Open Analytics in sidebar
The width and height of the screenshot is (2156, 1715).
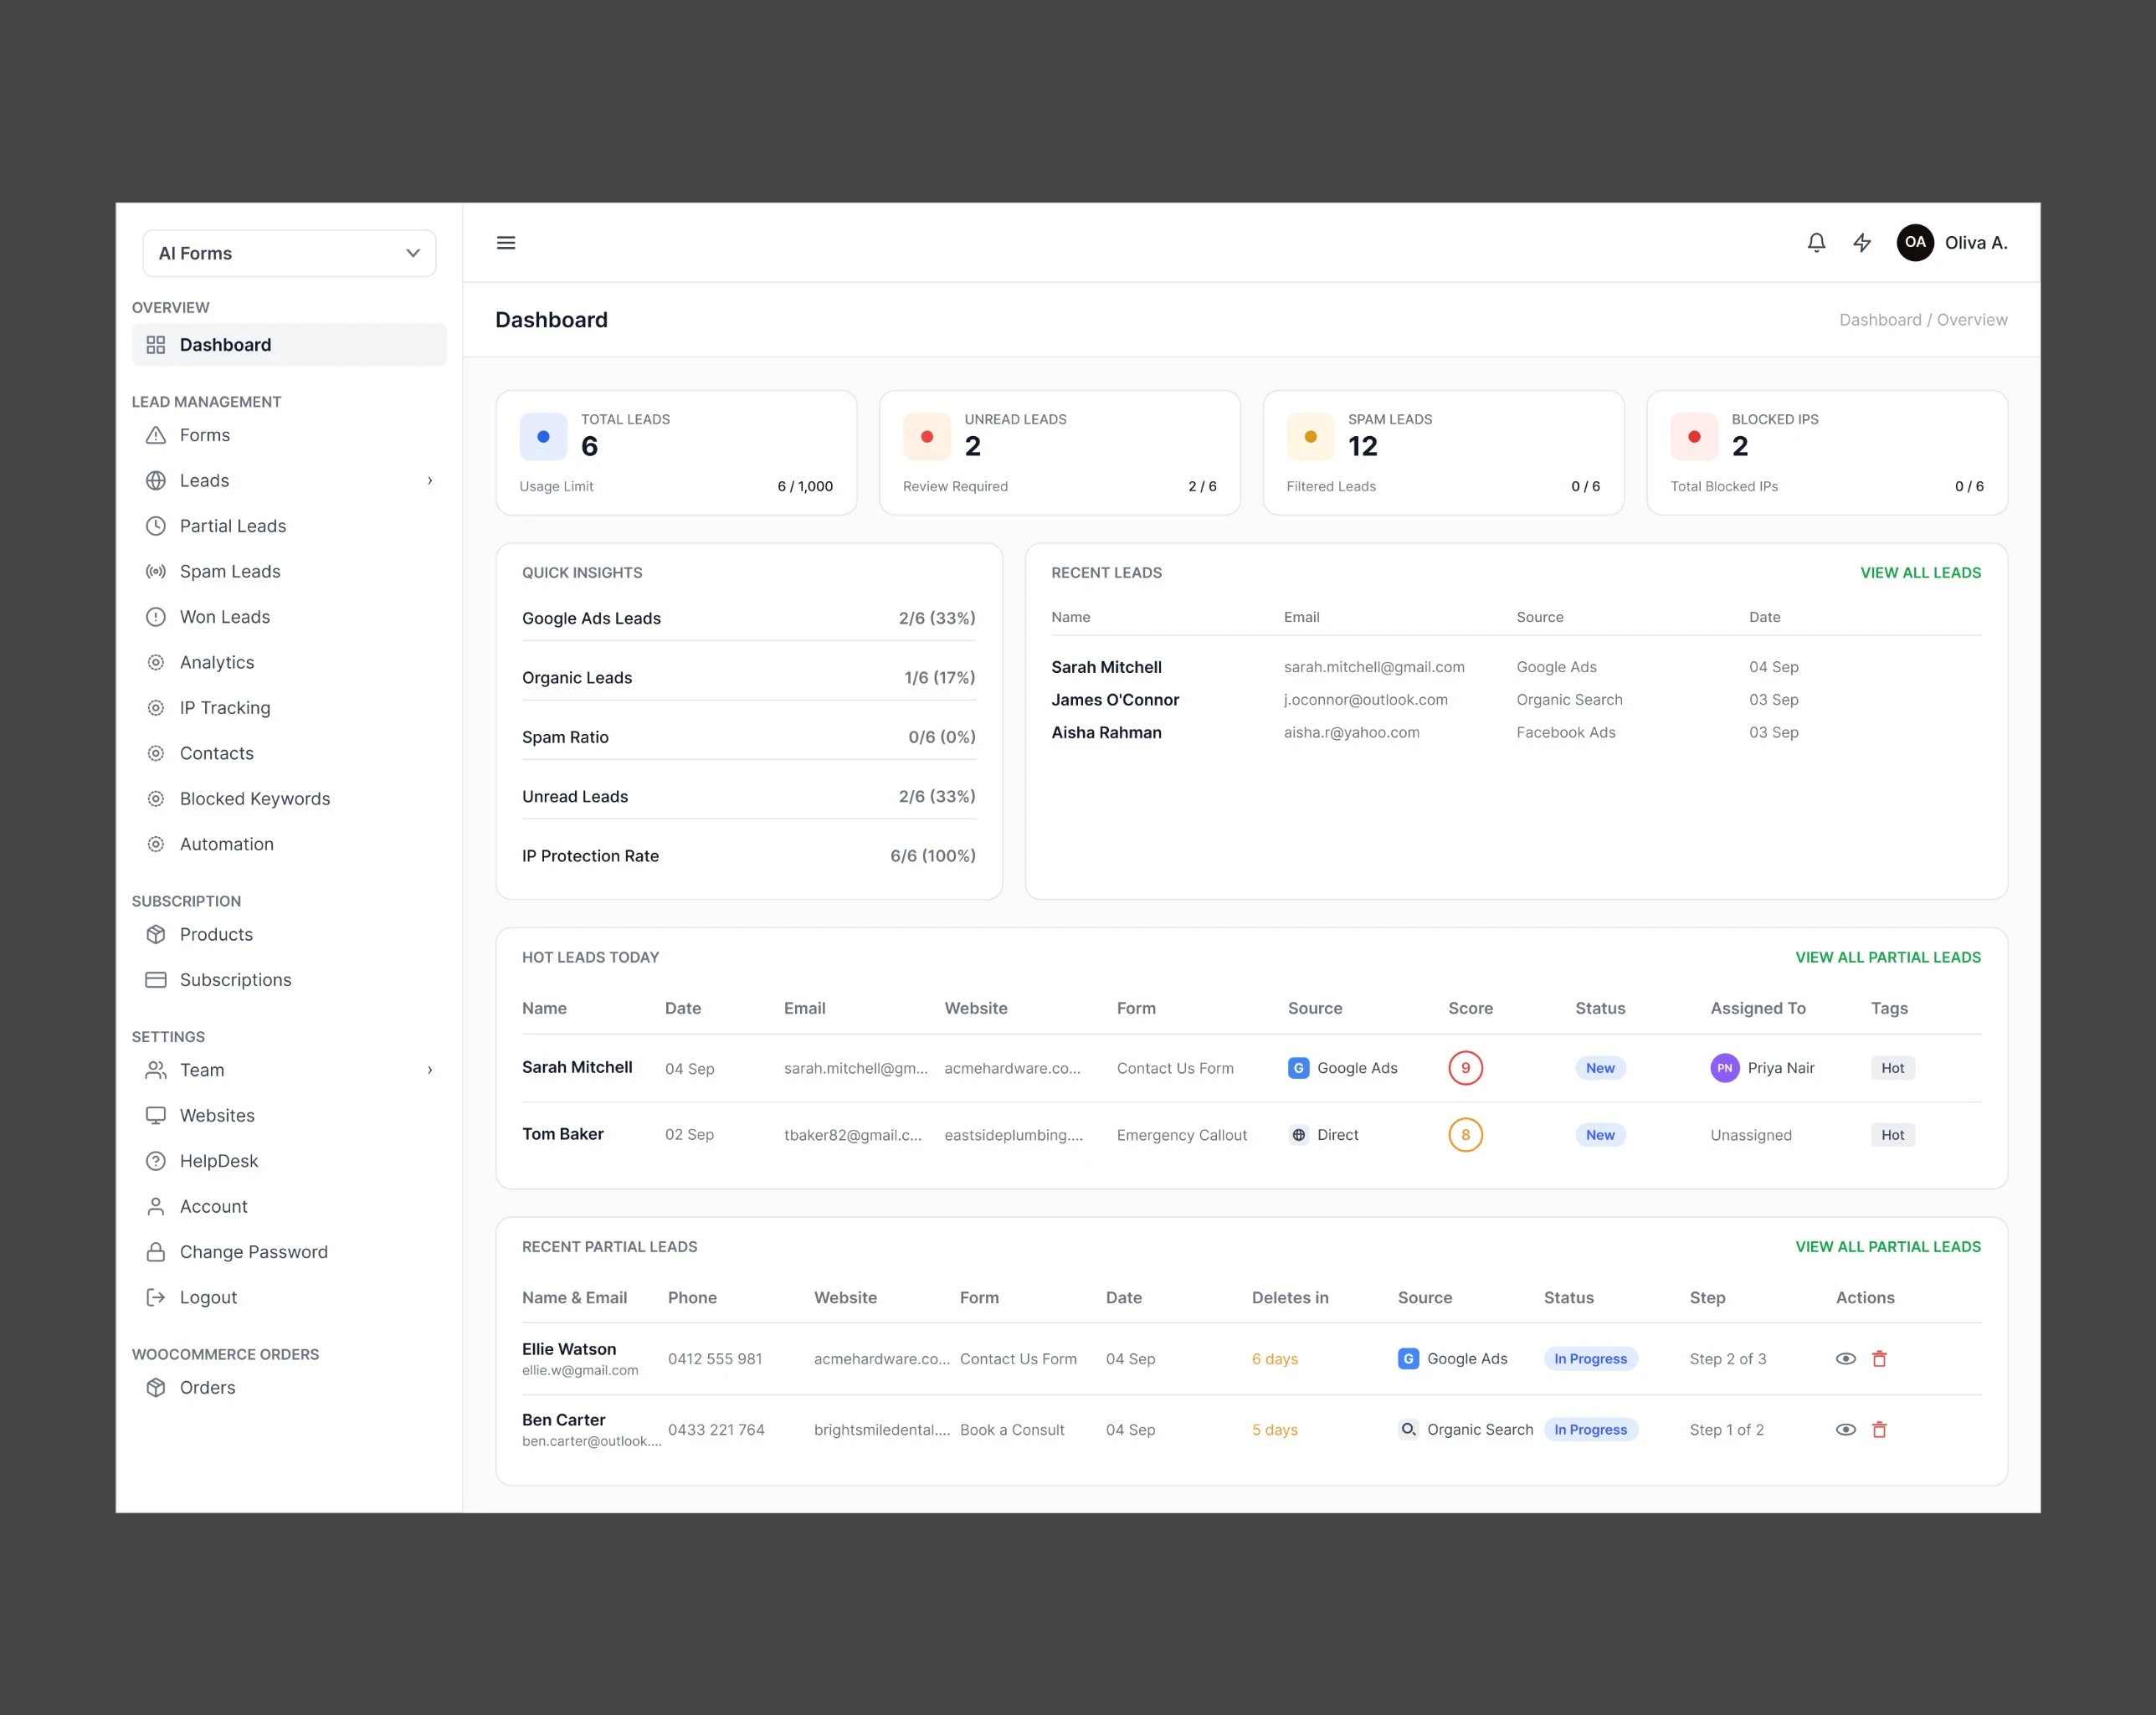[289, 662]
